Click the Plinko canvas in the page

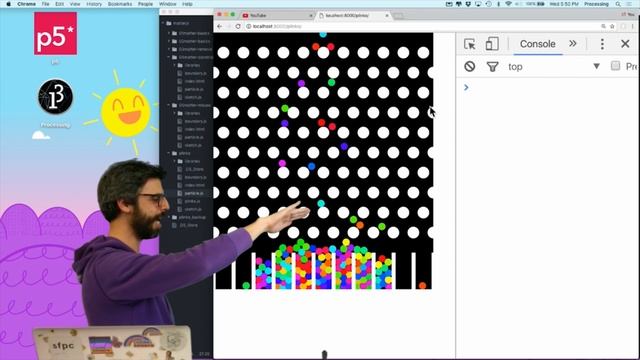pos(323,161)
